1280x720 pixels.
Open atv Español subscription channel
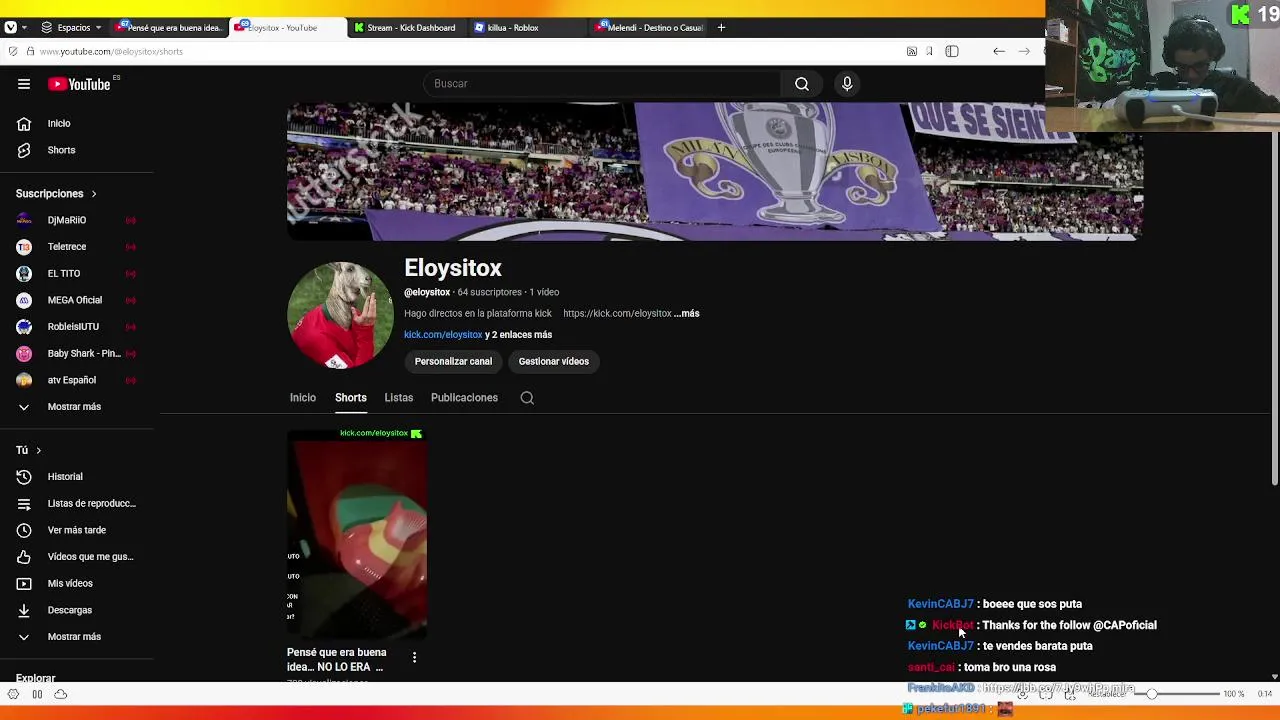click(x=71, y=380)
